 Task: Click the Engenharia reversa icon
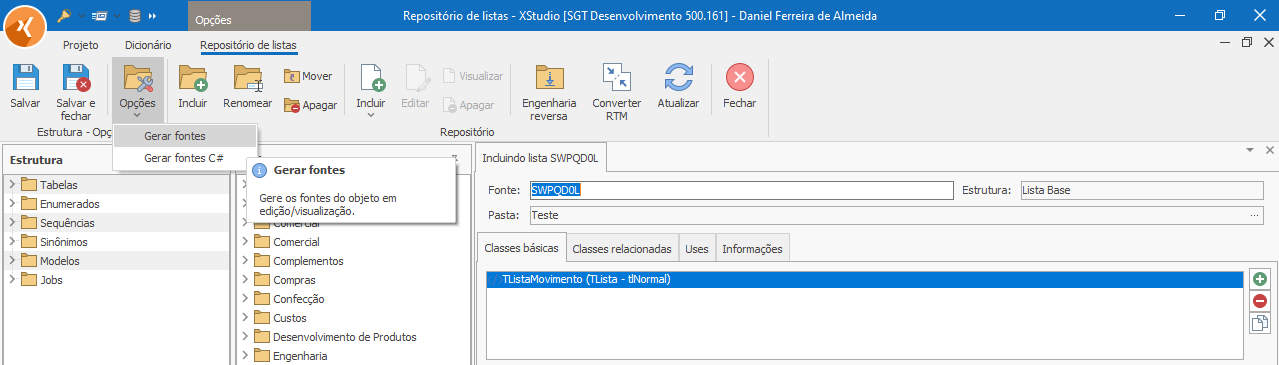pyautogui.click(x=549, y=78)
